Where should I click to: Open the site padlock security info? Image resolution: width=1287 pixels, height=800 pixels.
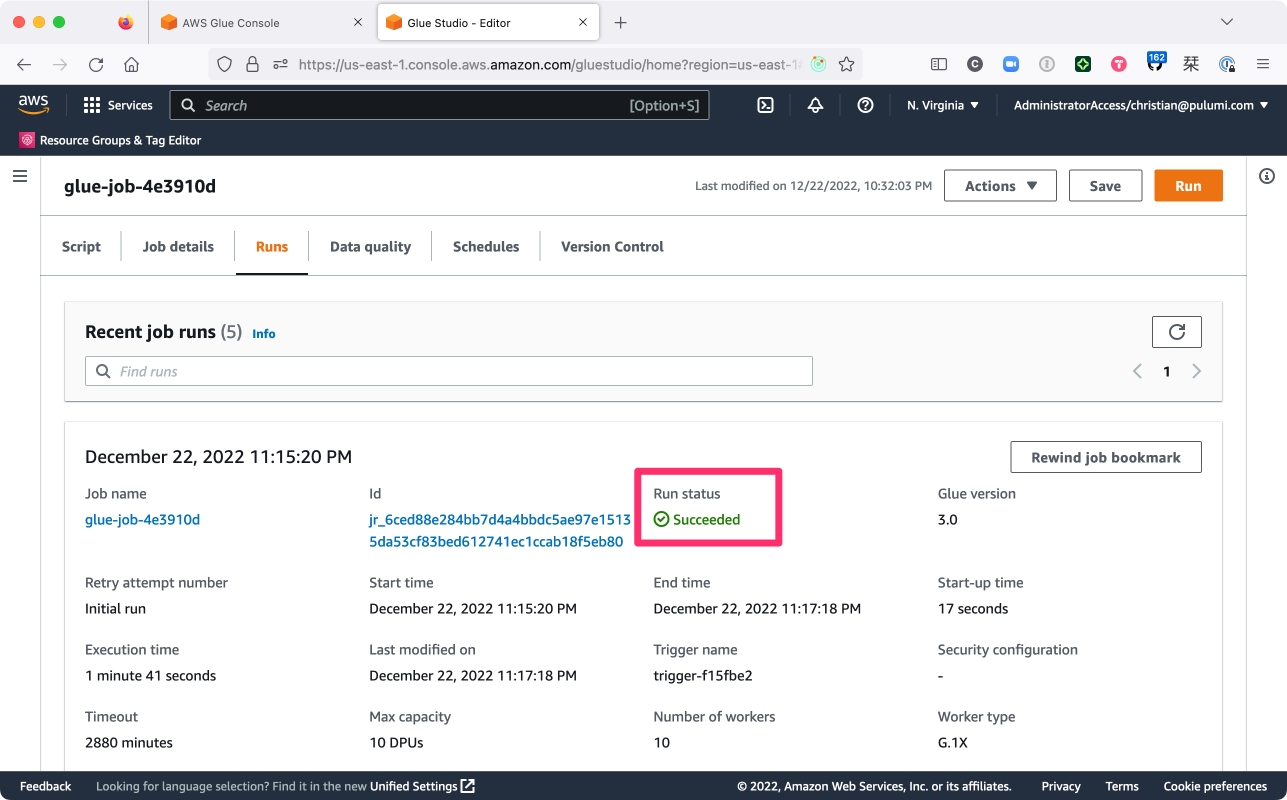(253, 64)
